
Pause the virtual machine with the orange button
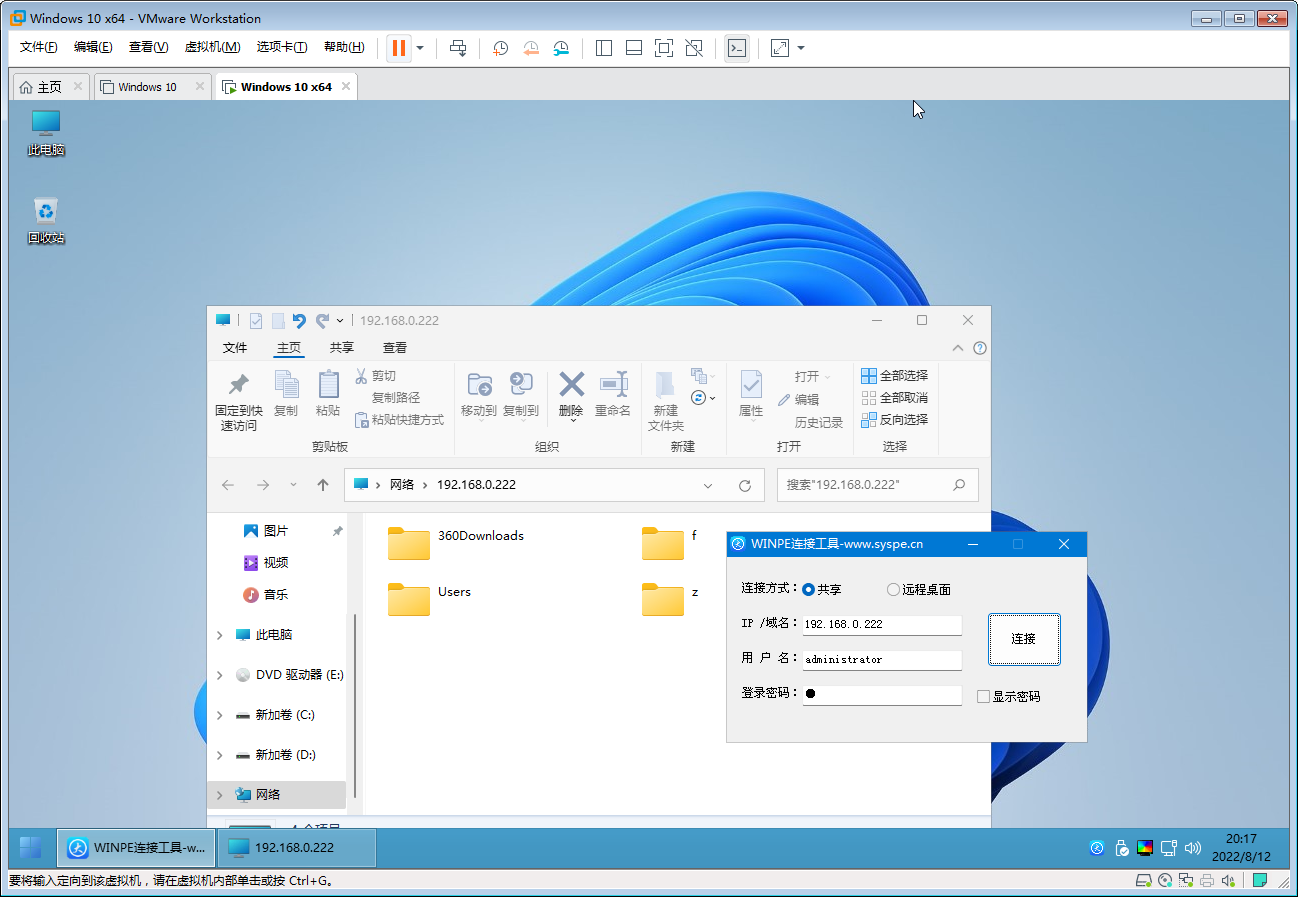[x=399, y=48]
